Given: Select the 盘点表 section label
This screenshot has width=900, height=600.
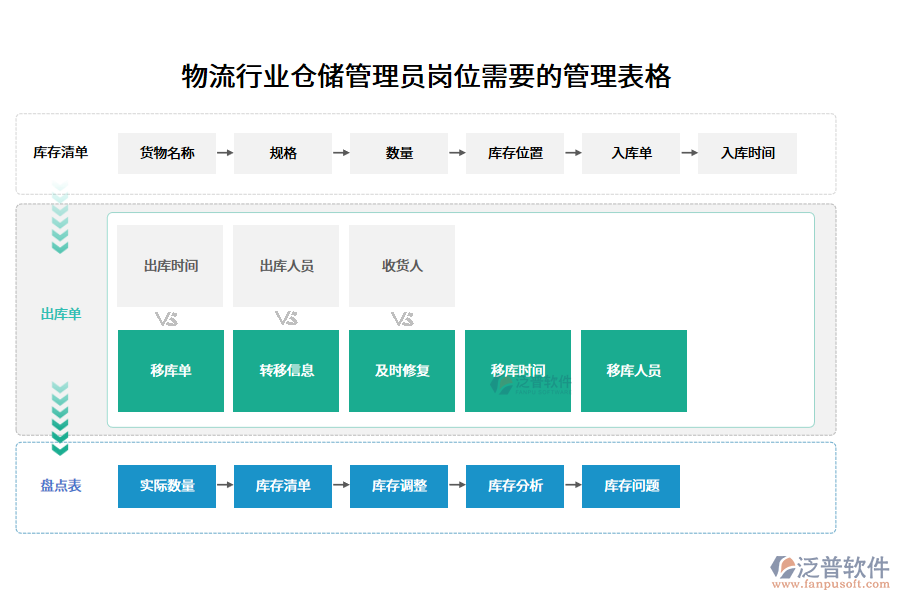Looking at the screenshot, I should point(60,487).
